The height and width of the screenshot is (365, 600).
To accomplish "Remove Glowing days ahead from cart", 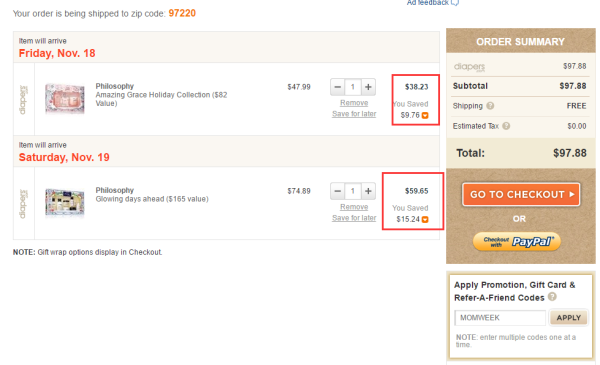I will pos(354,207).
